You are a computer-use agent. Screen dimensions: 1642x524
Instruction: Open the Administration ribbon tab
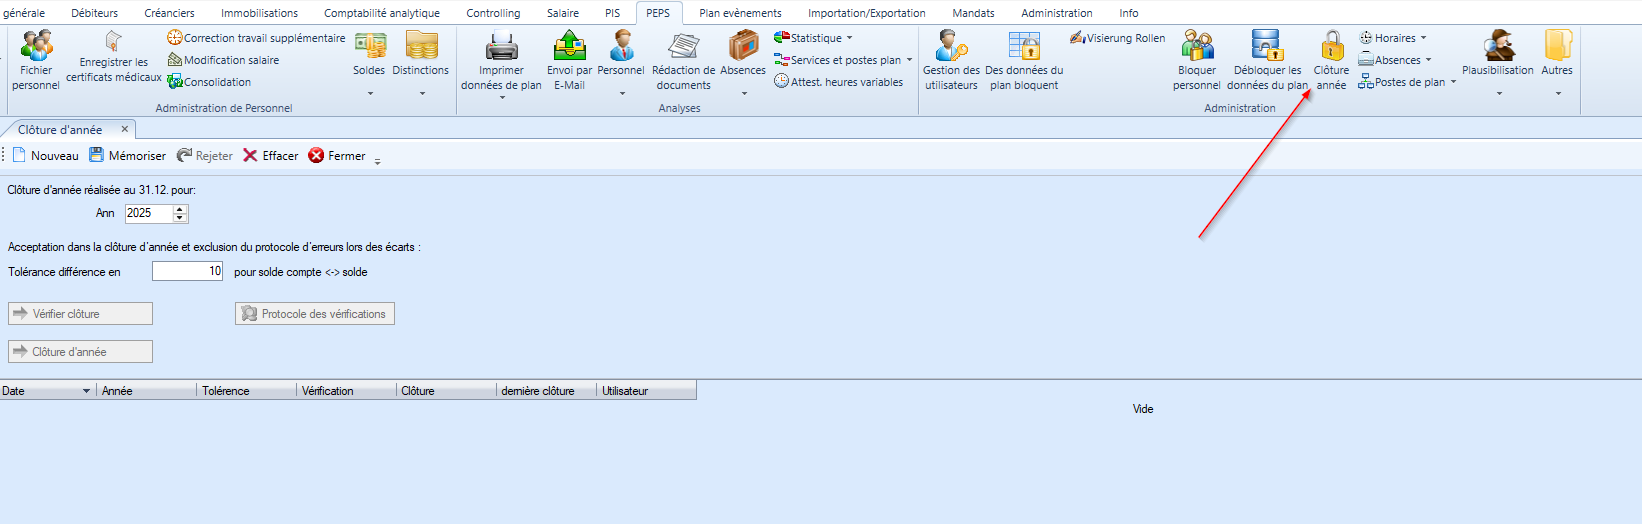coord(1057,13)
